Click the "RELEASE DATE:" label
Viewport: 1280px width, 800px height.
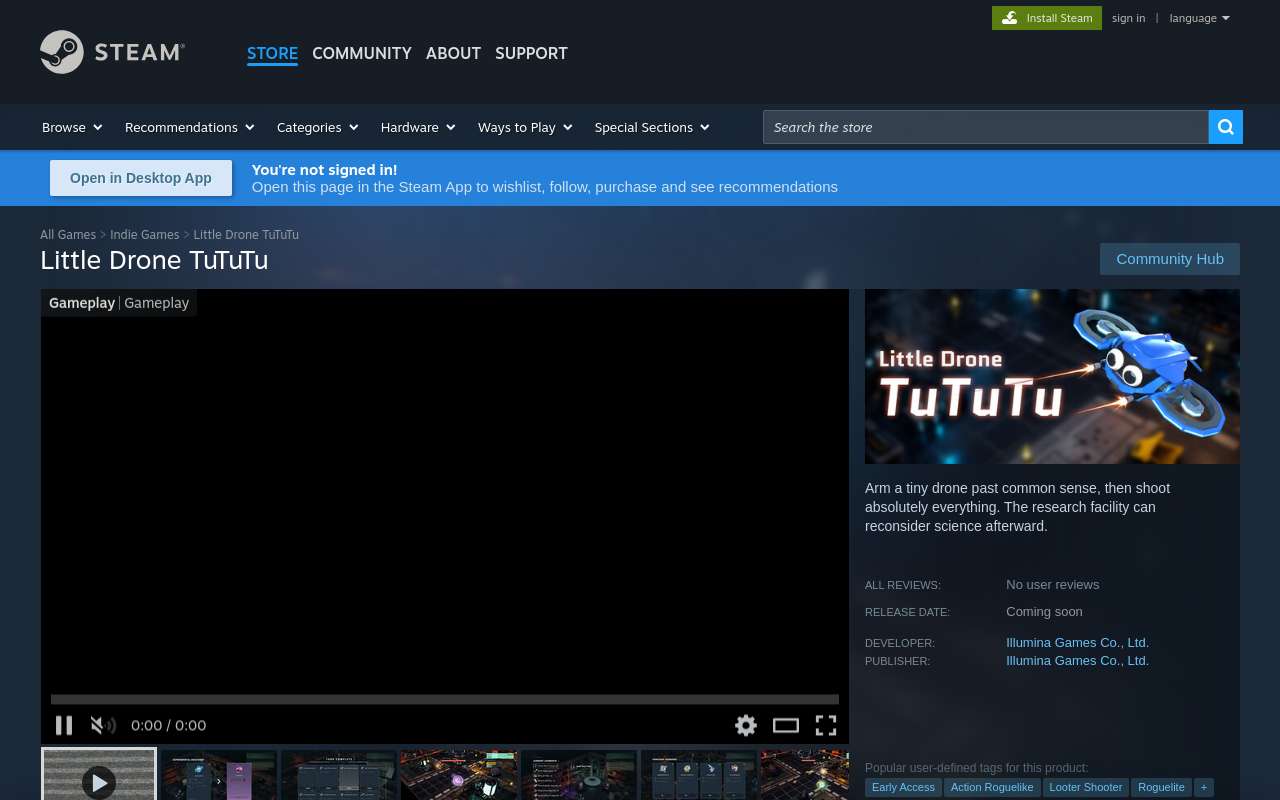(907, 612)
